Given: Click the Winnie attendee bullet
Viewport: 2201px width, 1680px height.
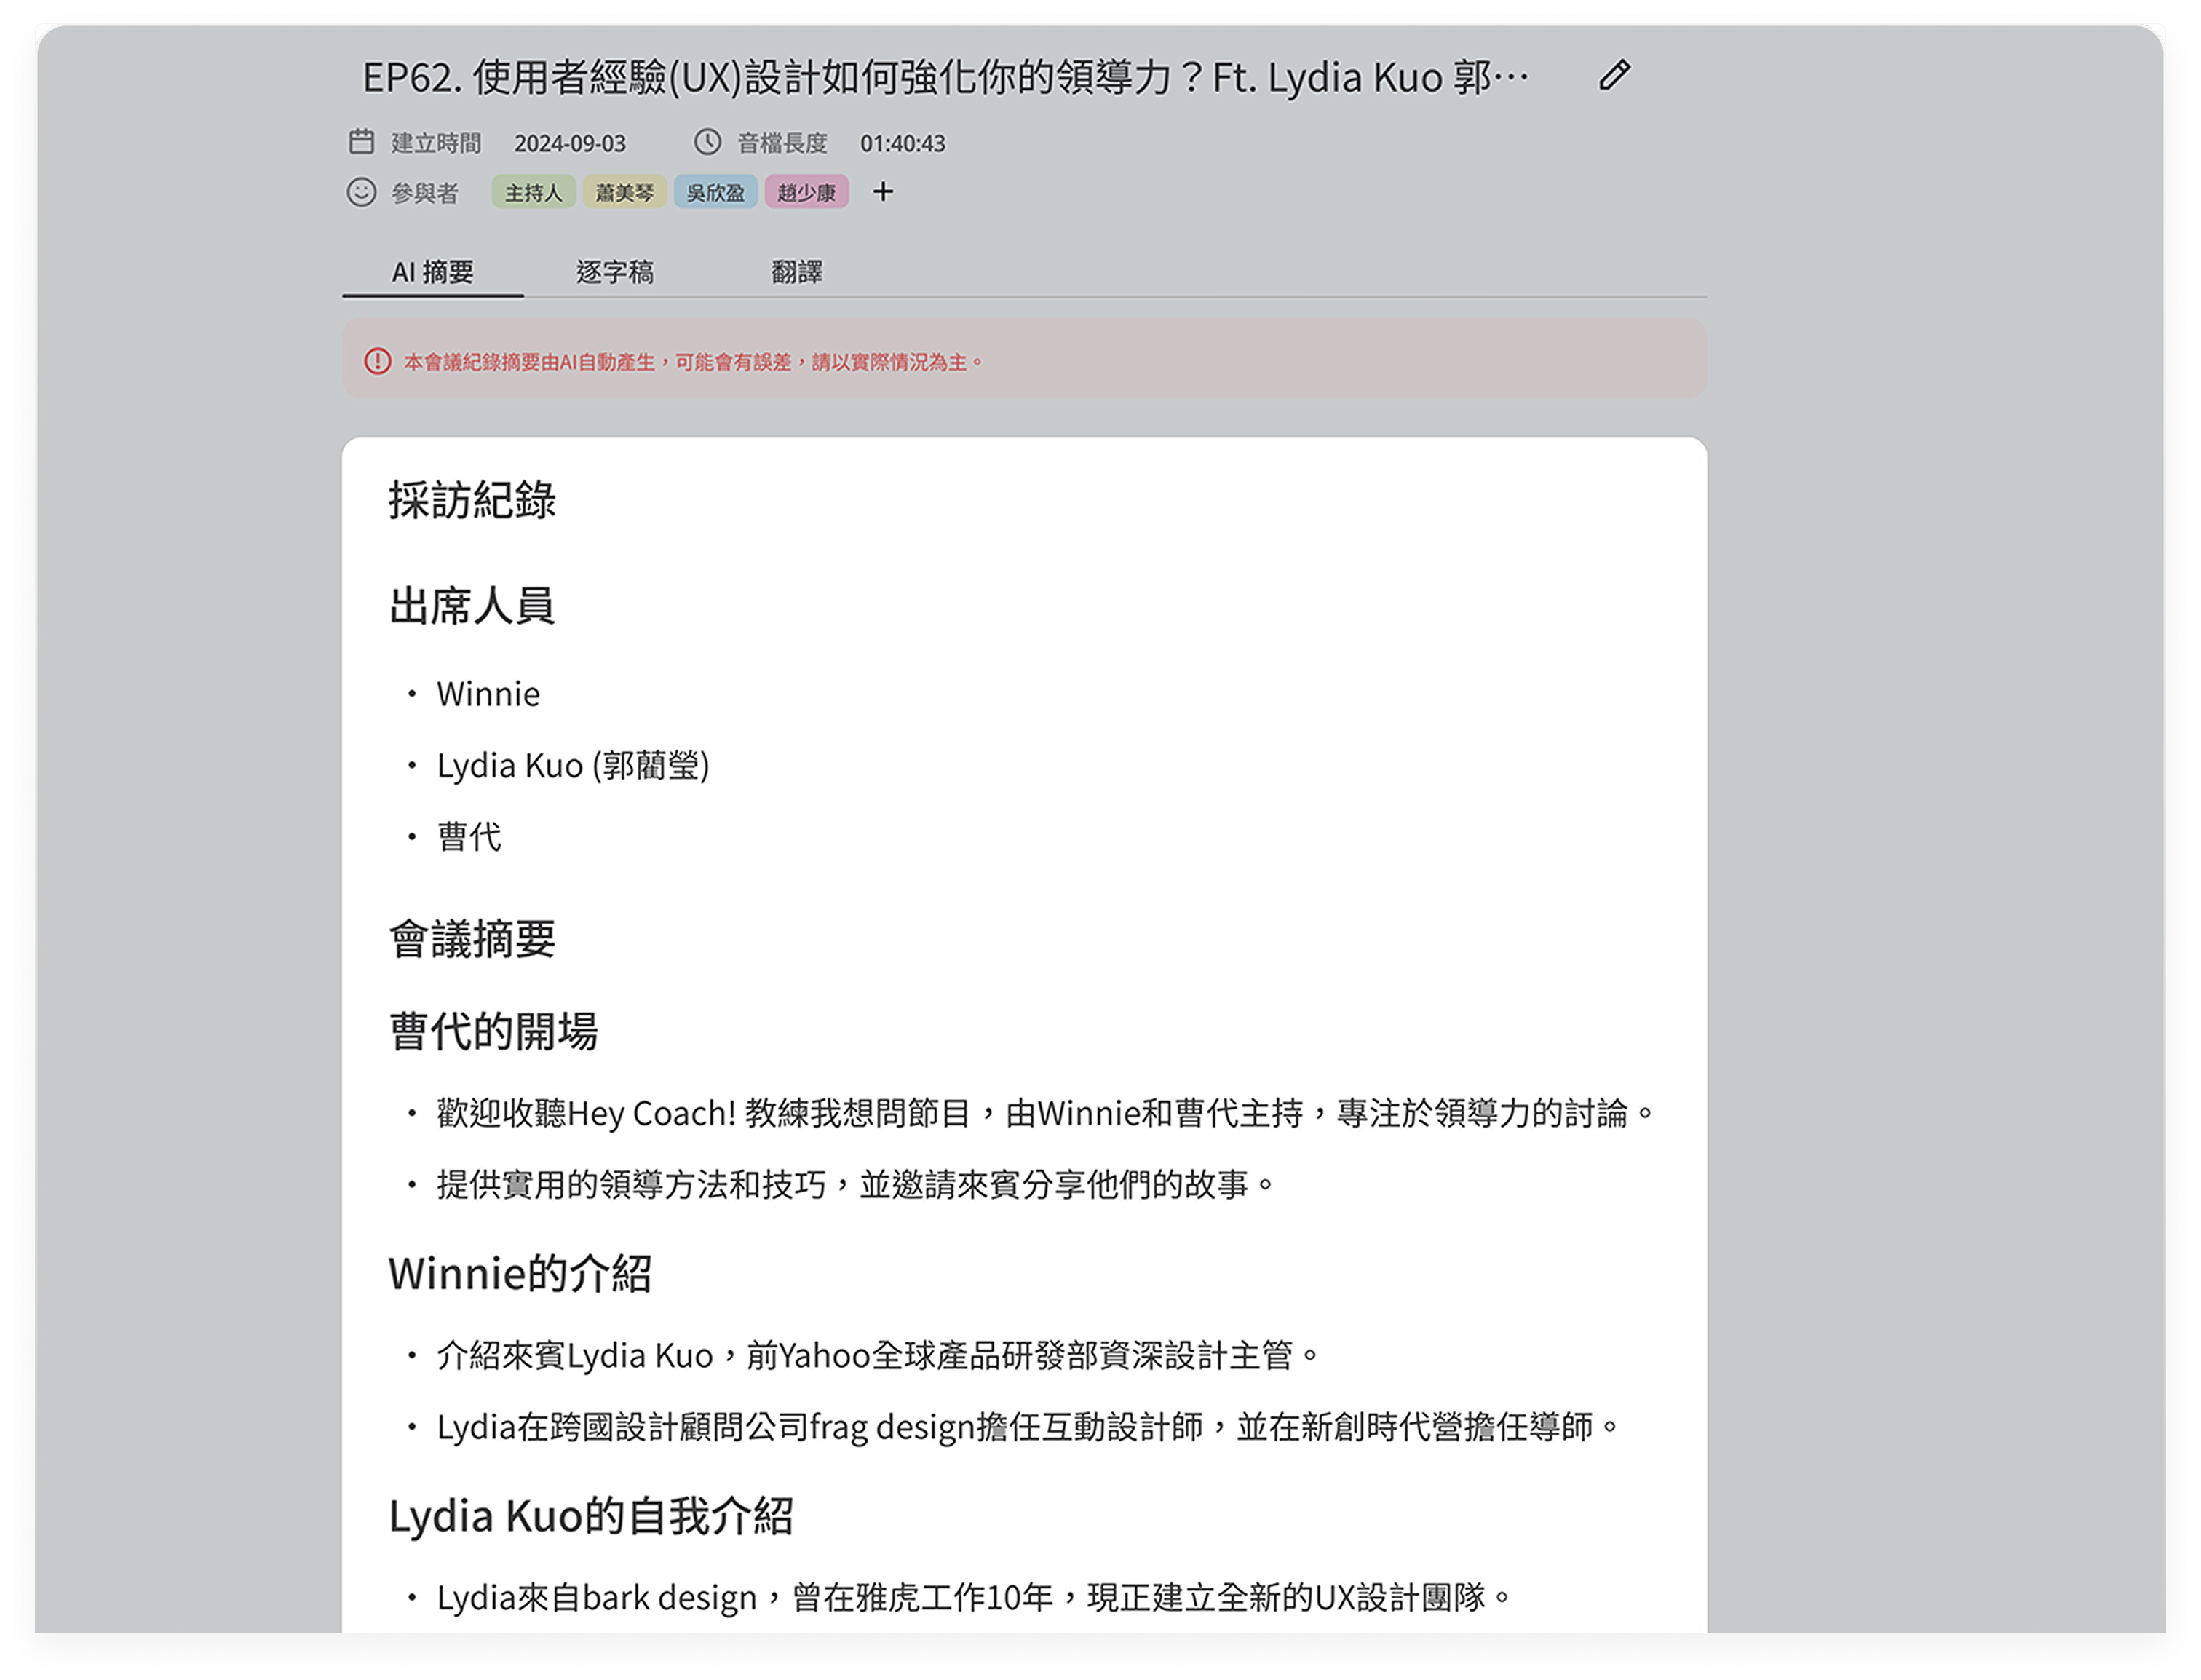Looking at the screenshot, I should coord(488,694).
